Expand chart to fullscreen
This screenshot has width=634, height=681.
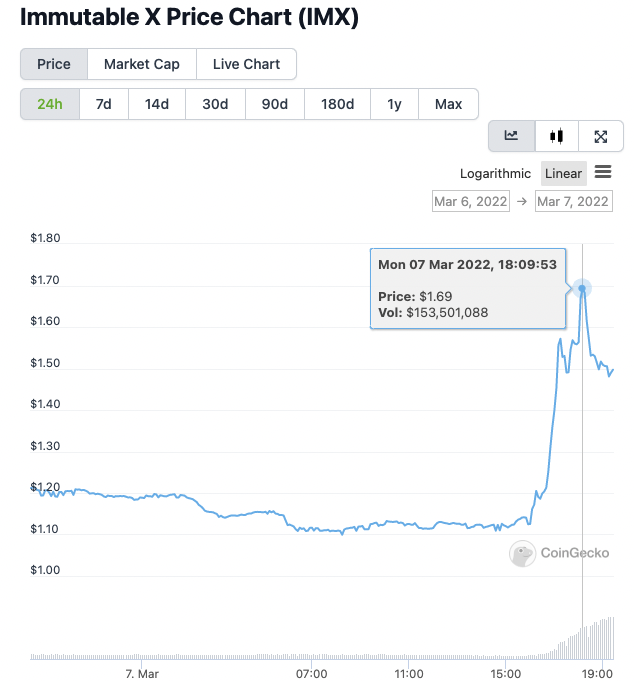pos(600,136)
